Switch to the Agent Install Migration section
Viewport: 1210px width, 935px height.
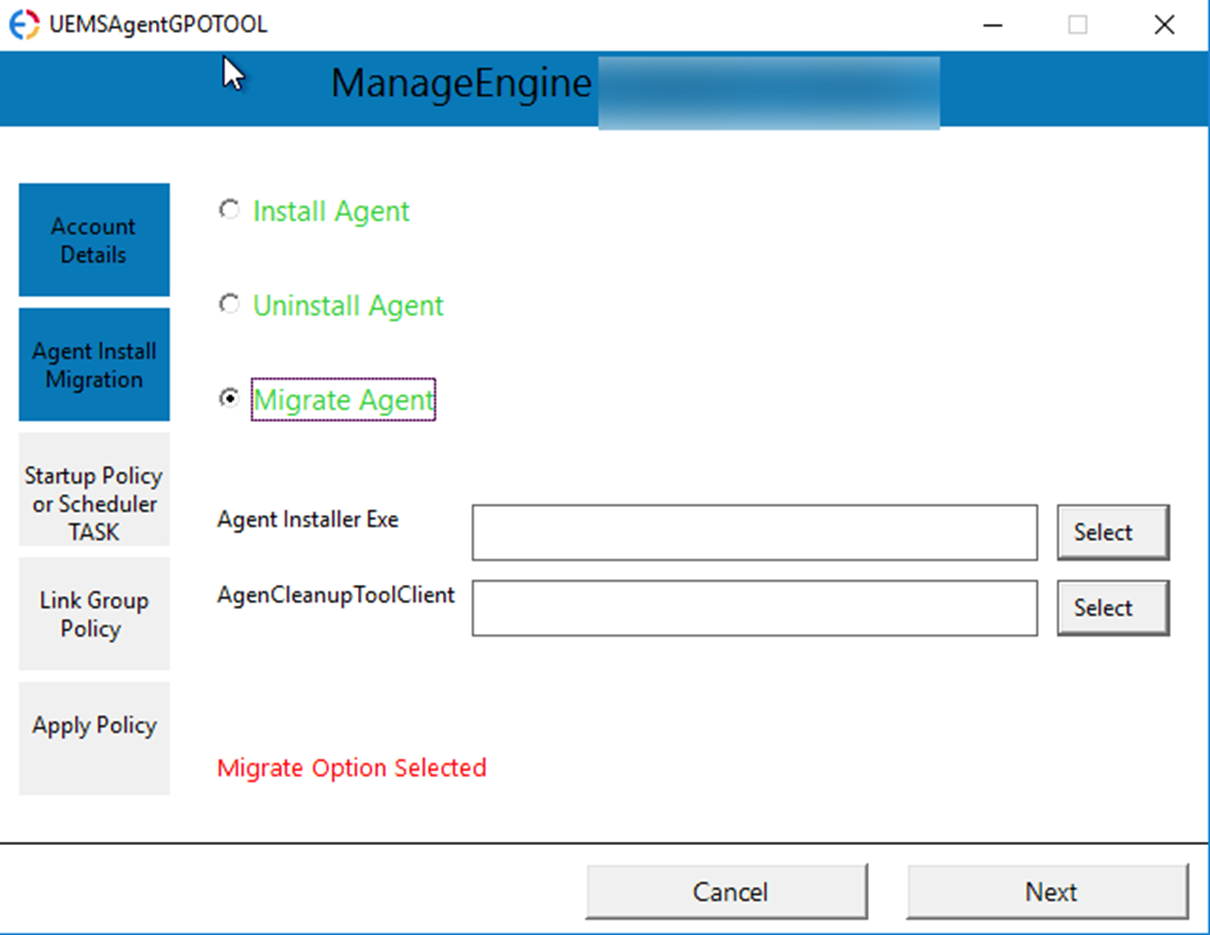tap(93, 365)
